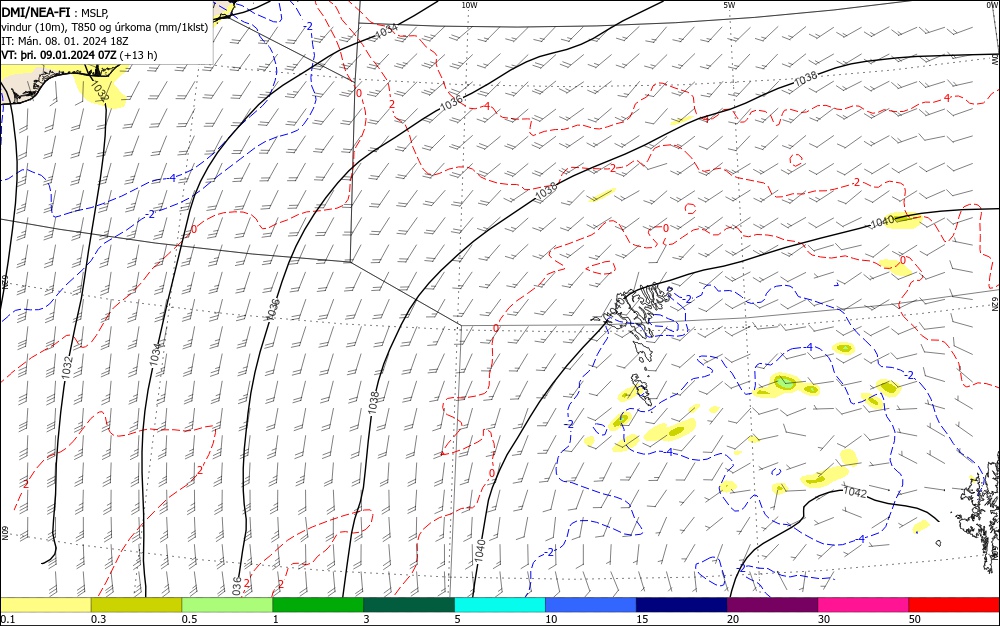This screenshot has width=1000, height=626.
Task: Choose the blue 10–15 legend swatch
Action: pyautogui.click(x=591, y=605)
